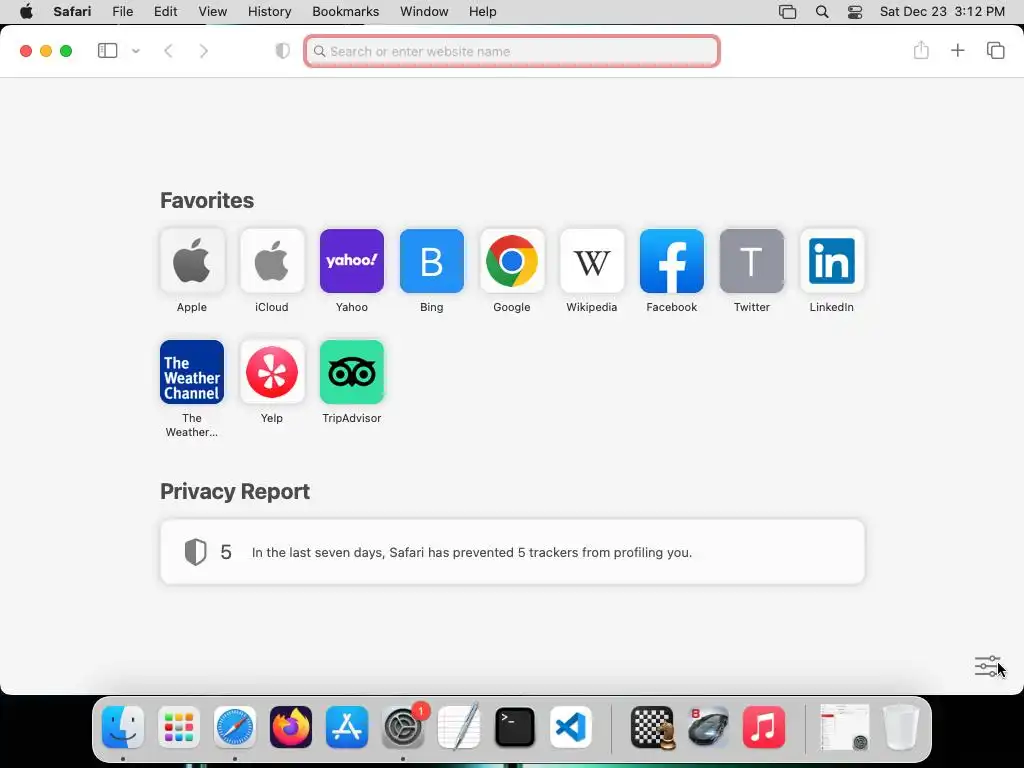Open the Apple favorite
This screenshot has width=1024, height=768.
[191, 261]
